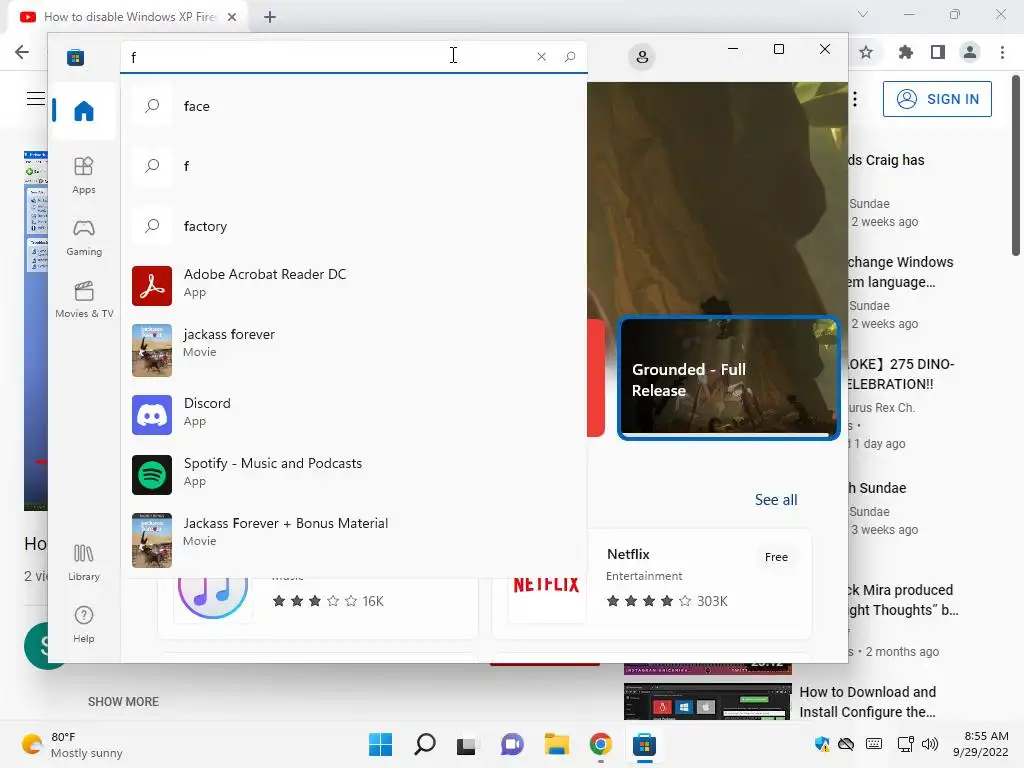Click SIGN IN button on YouTube

click(x=937, y=99)
